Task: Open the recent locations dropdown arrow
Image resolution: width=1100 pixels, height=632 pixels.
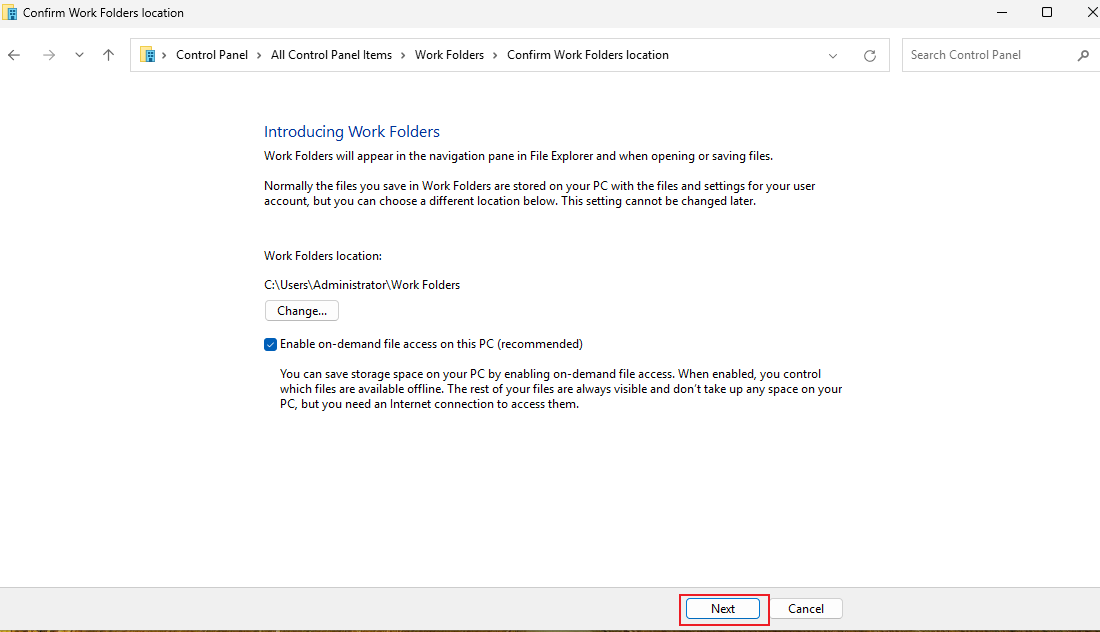Action: coord(79,55)
